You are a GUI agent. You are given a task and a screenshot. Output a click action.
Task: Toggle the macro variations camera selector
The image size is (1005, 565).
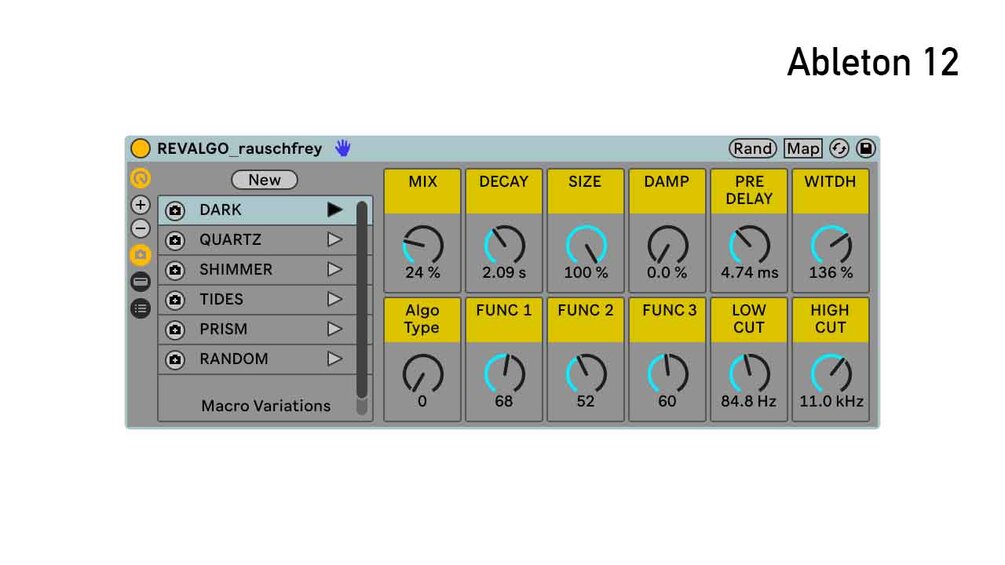click(x=140, y=255)
